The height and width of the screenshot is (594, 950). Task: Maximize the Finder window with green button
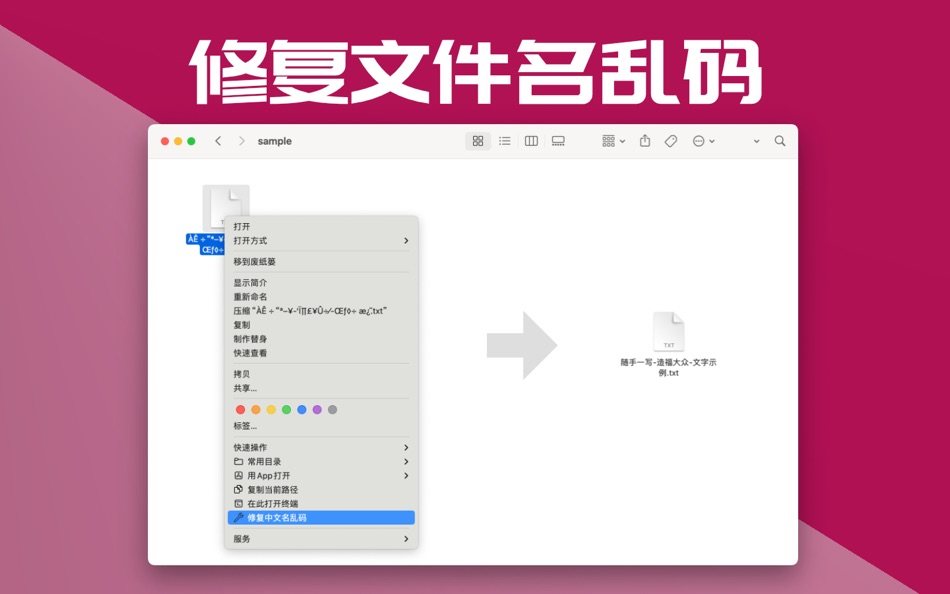[191, 141]
